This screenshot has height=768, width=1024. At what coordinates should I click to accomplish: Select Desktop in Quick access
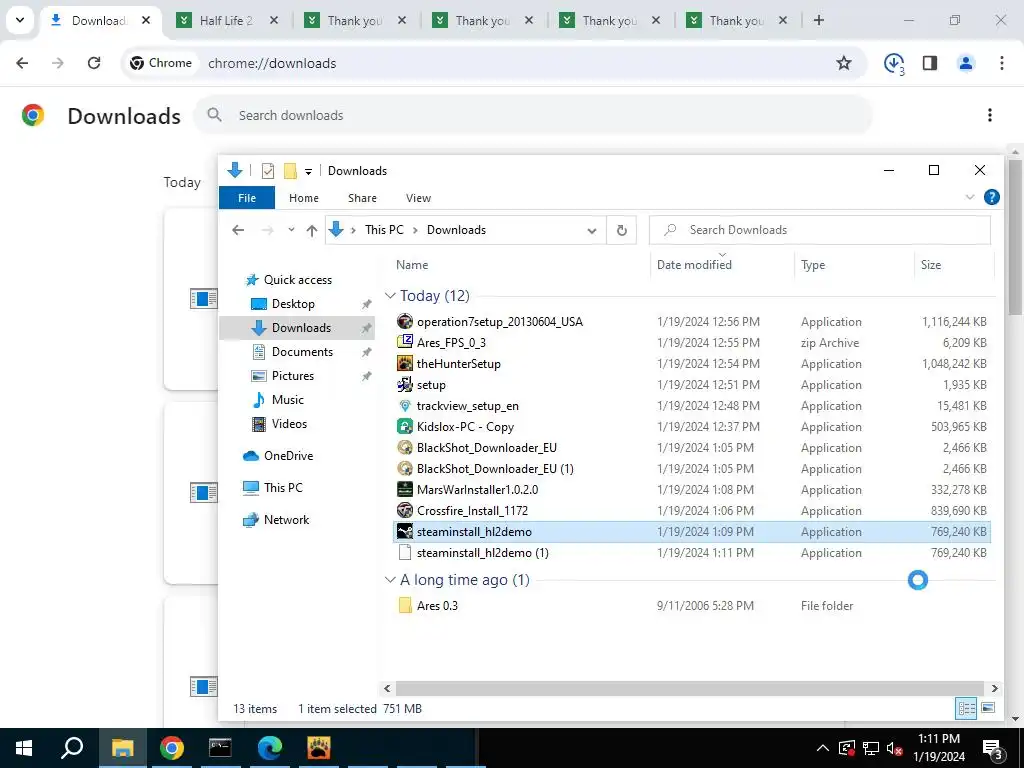pyautogui.click(x=293, y=304)
